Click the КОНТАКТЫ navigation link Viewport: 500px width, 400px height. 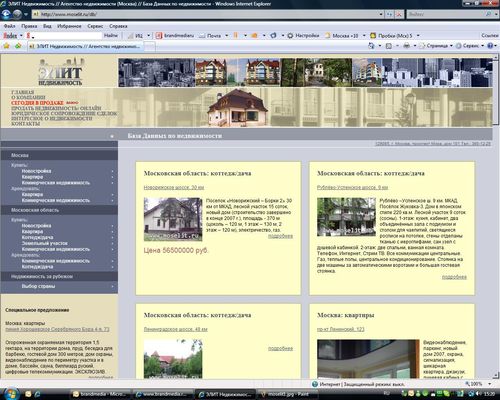26,124
